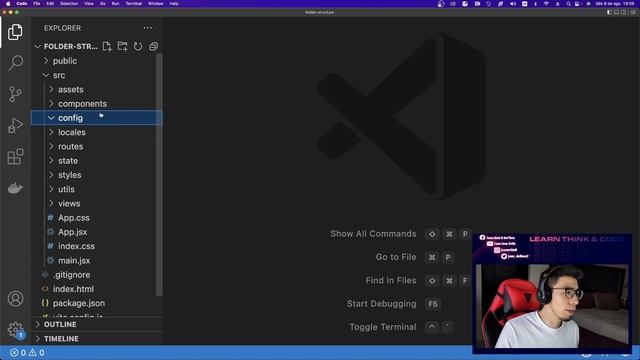Open the File menu
The image size is (640, 360).
click(x=37, y=4)
